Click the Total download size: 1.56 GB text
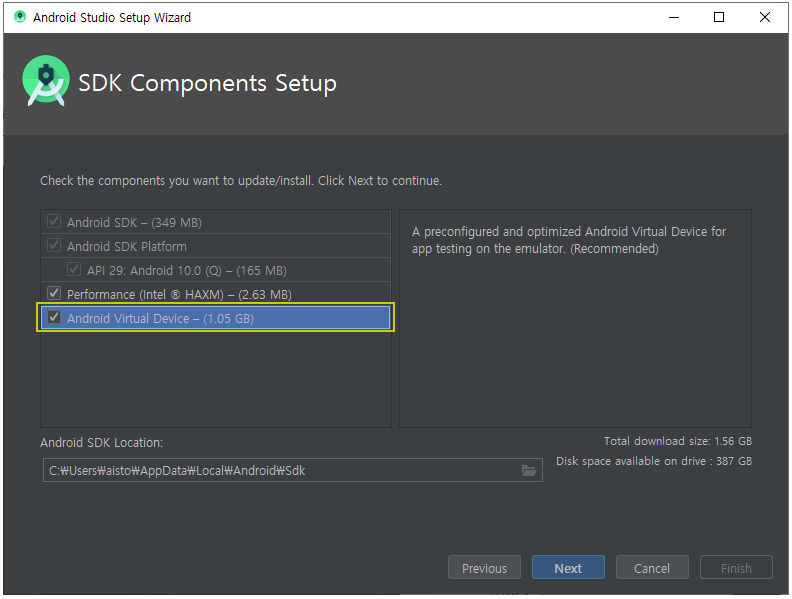 coord(678,441)
